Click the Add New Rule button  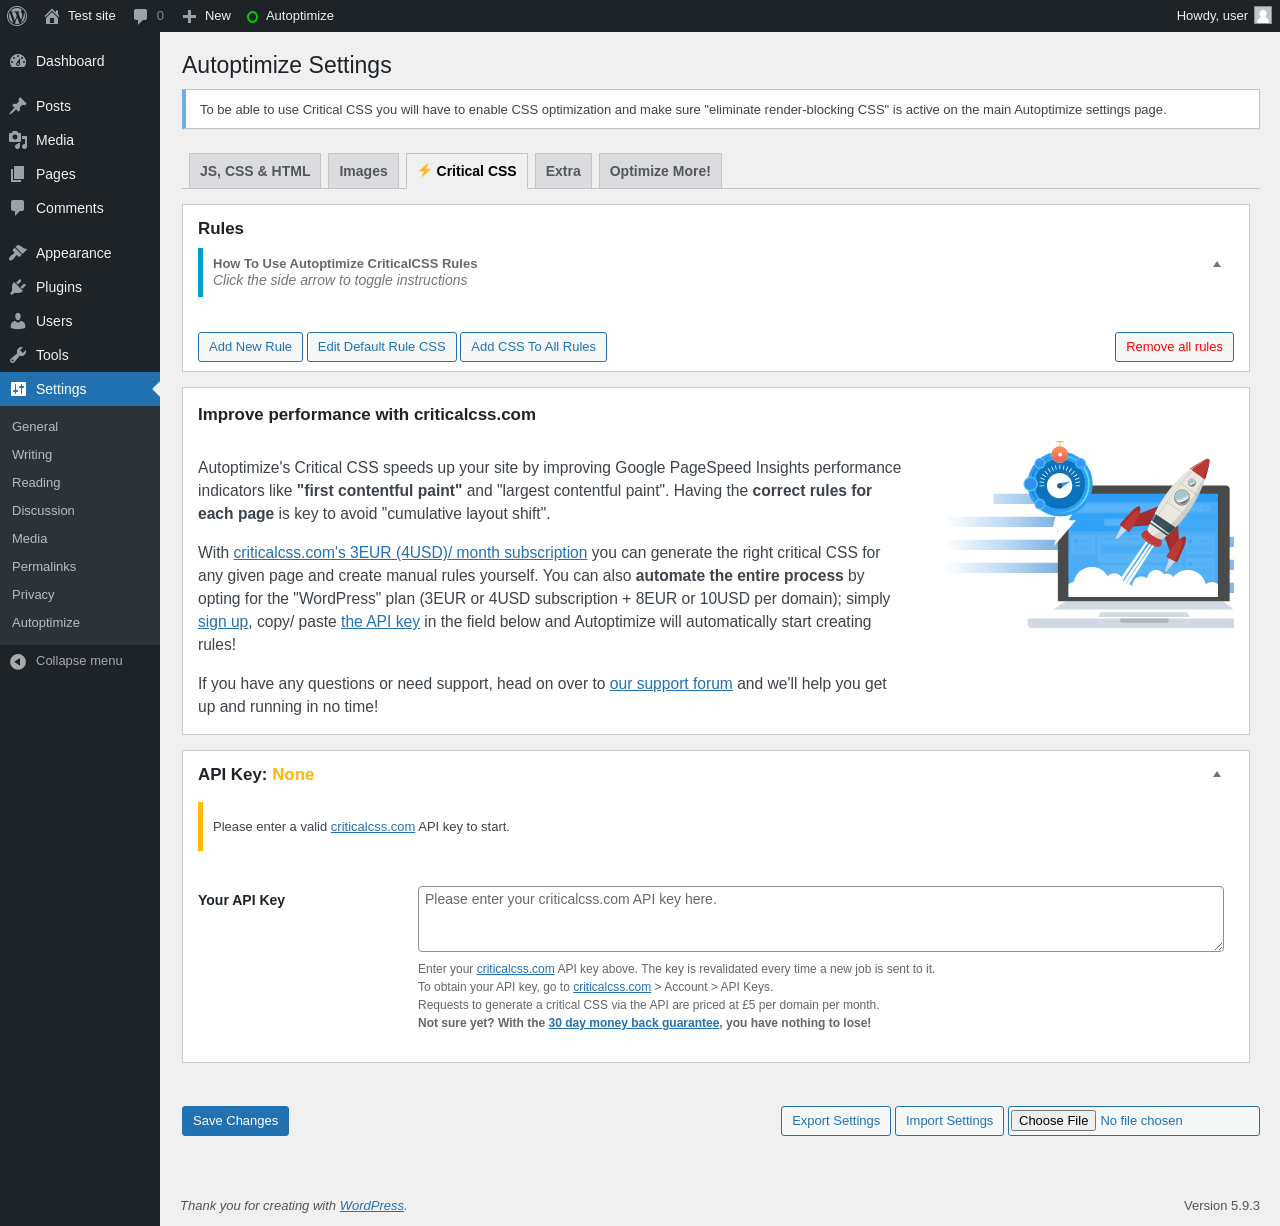click(x=250, y=347)
